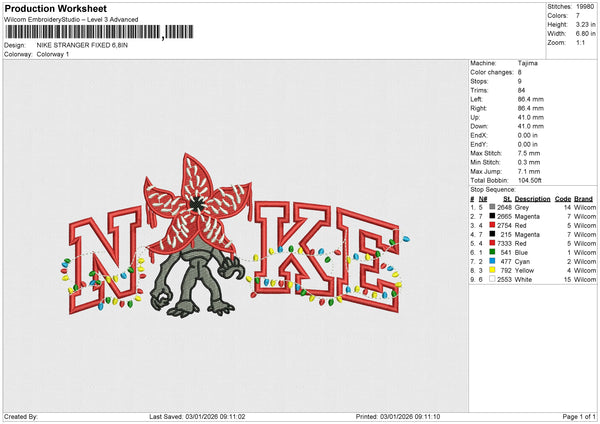Viewport: 600px width, 424px height.
Task: Click the Stitches value '19980'
Action: [x=585, y=7]
